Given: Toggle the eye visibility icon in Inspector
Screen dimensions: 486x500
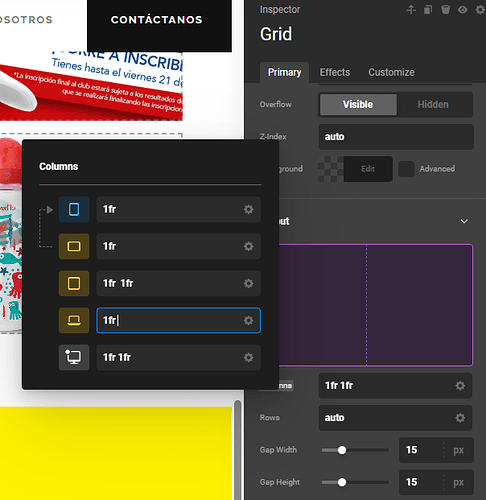Looking at the screenshot, I should point(462,10).
